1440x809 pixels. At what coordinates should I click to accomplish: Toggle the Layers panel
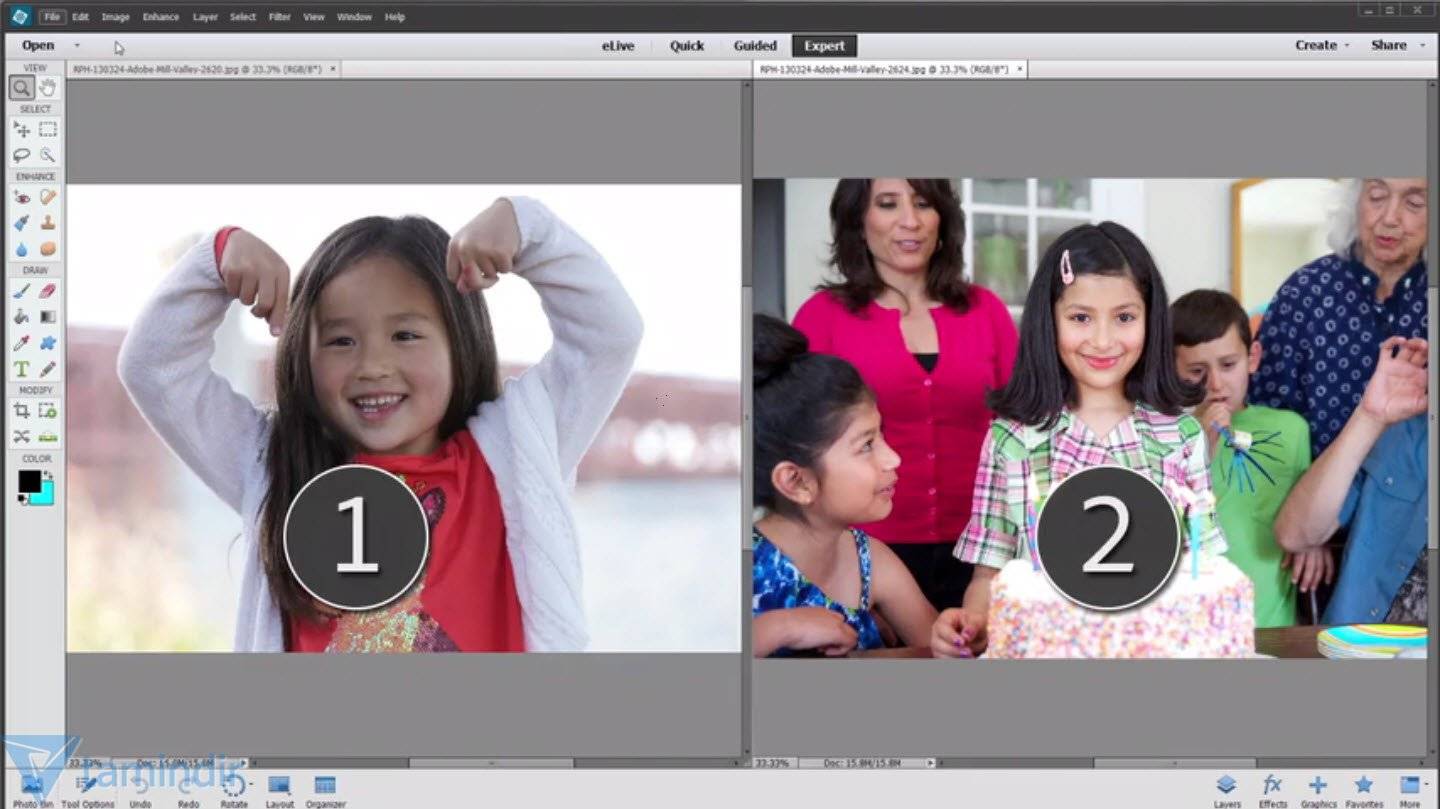[1226, 789]
